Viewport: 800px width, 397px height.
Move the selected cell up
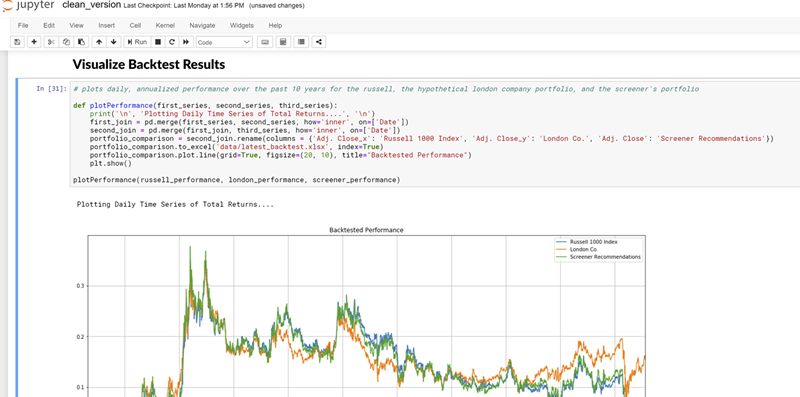(99, 42)
